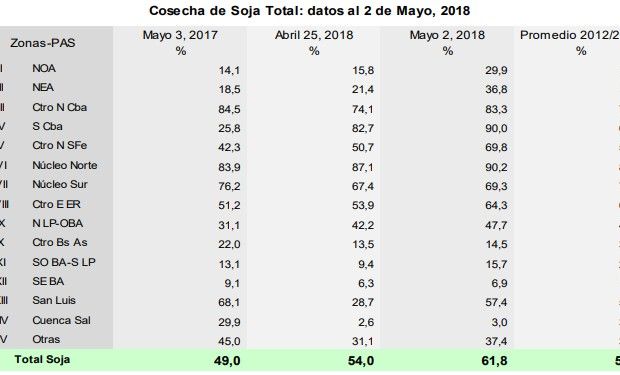Click the S Cba value 90,0
This screenshot has height=375, width=620.
(x=496, y=129)
